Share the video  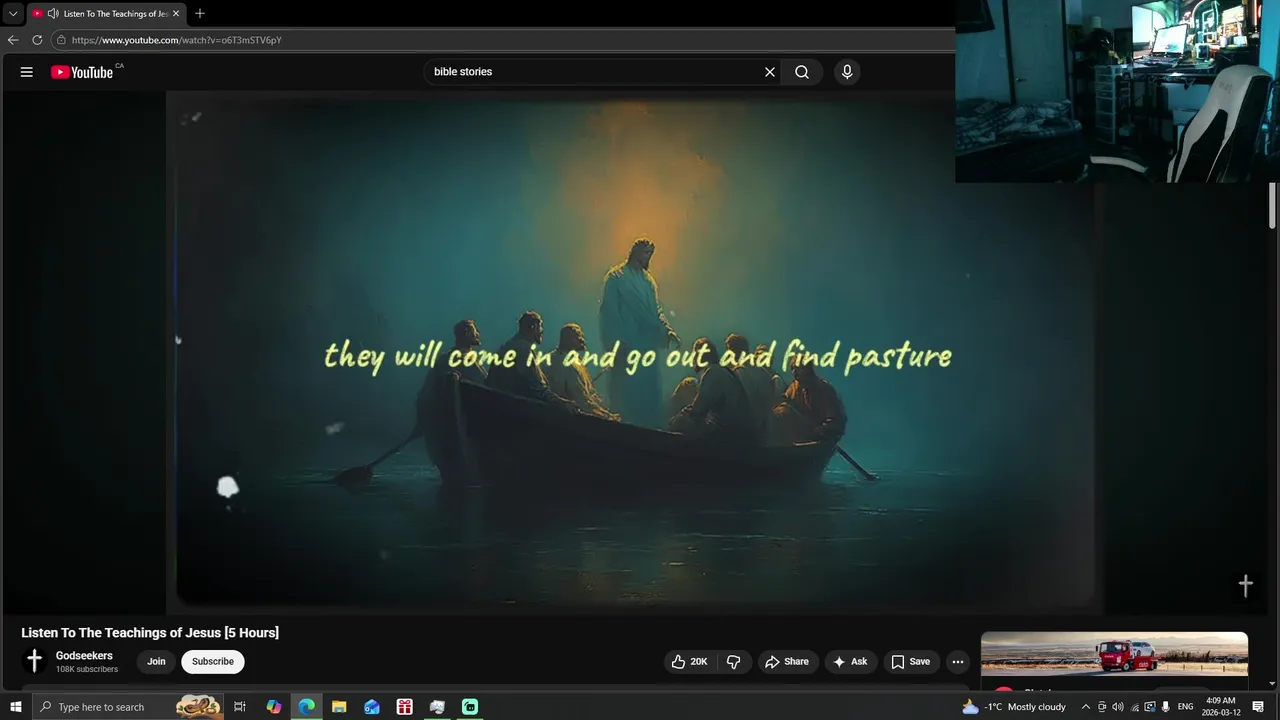pos(787,662)
